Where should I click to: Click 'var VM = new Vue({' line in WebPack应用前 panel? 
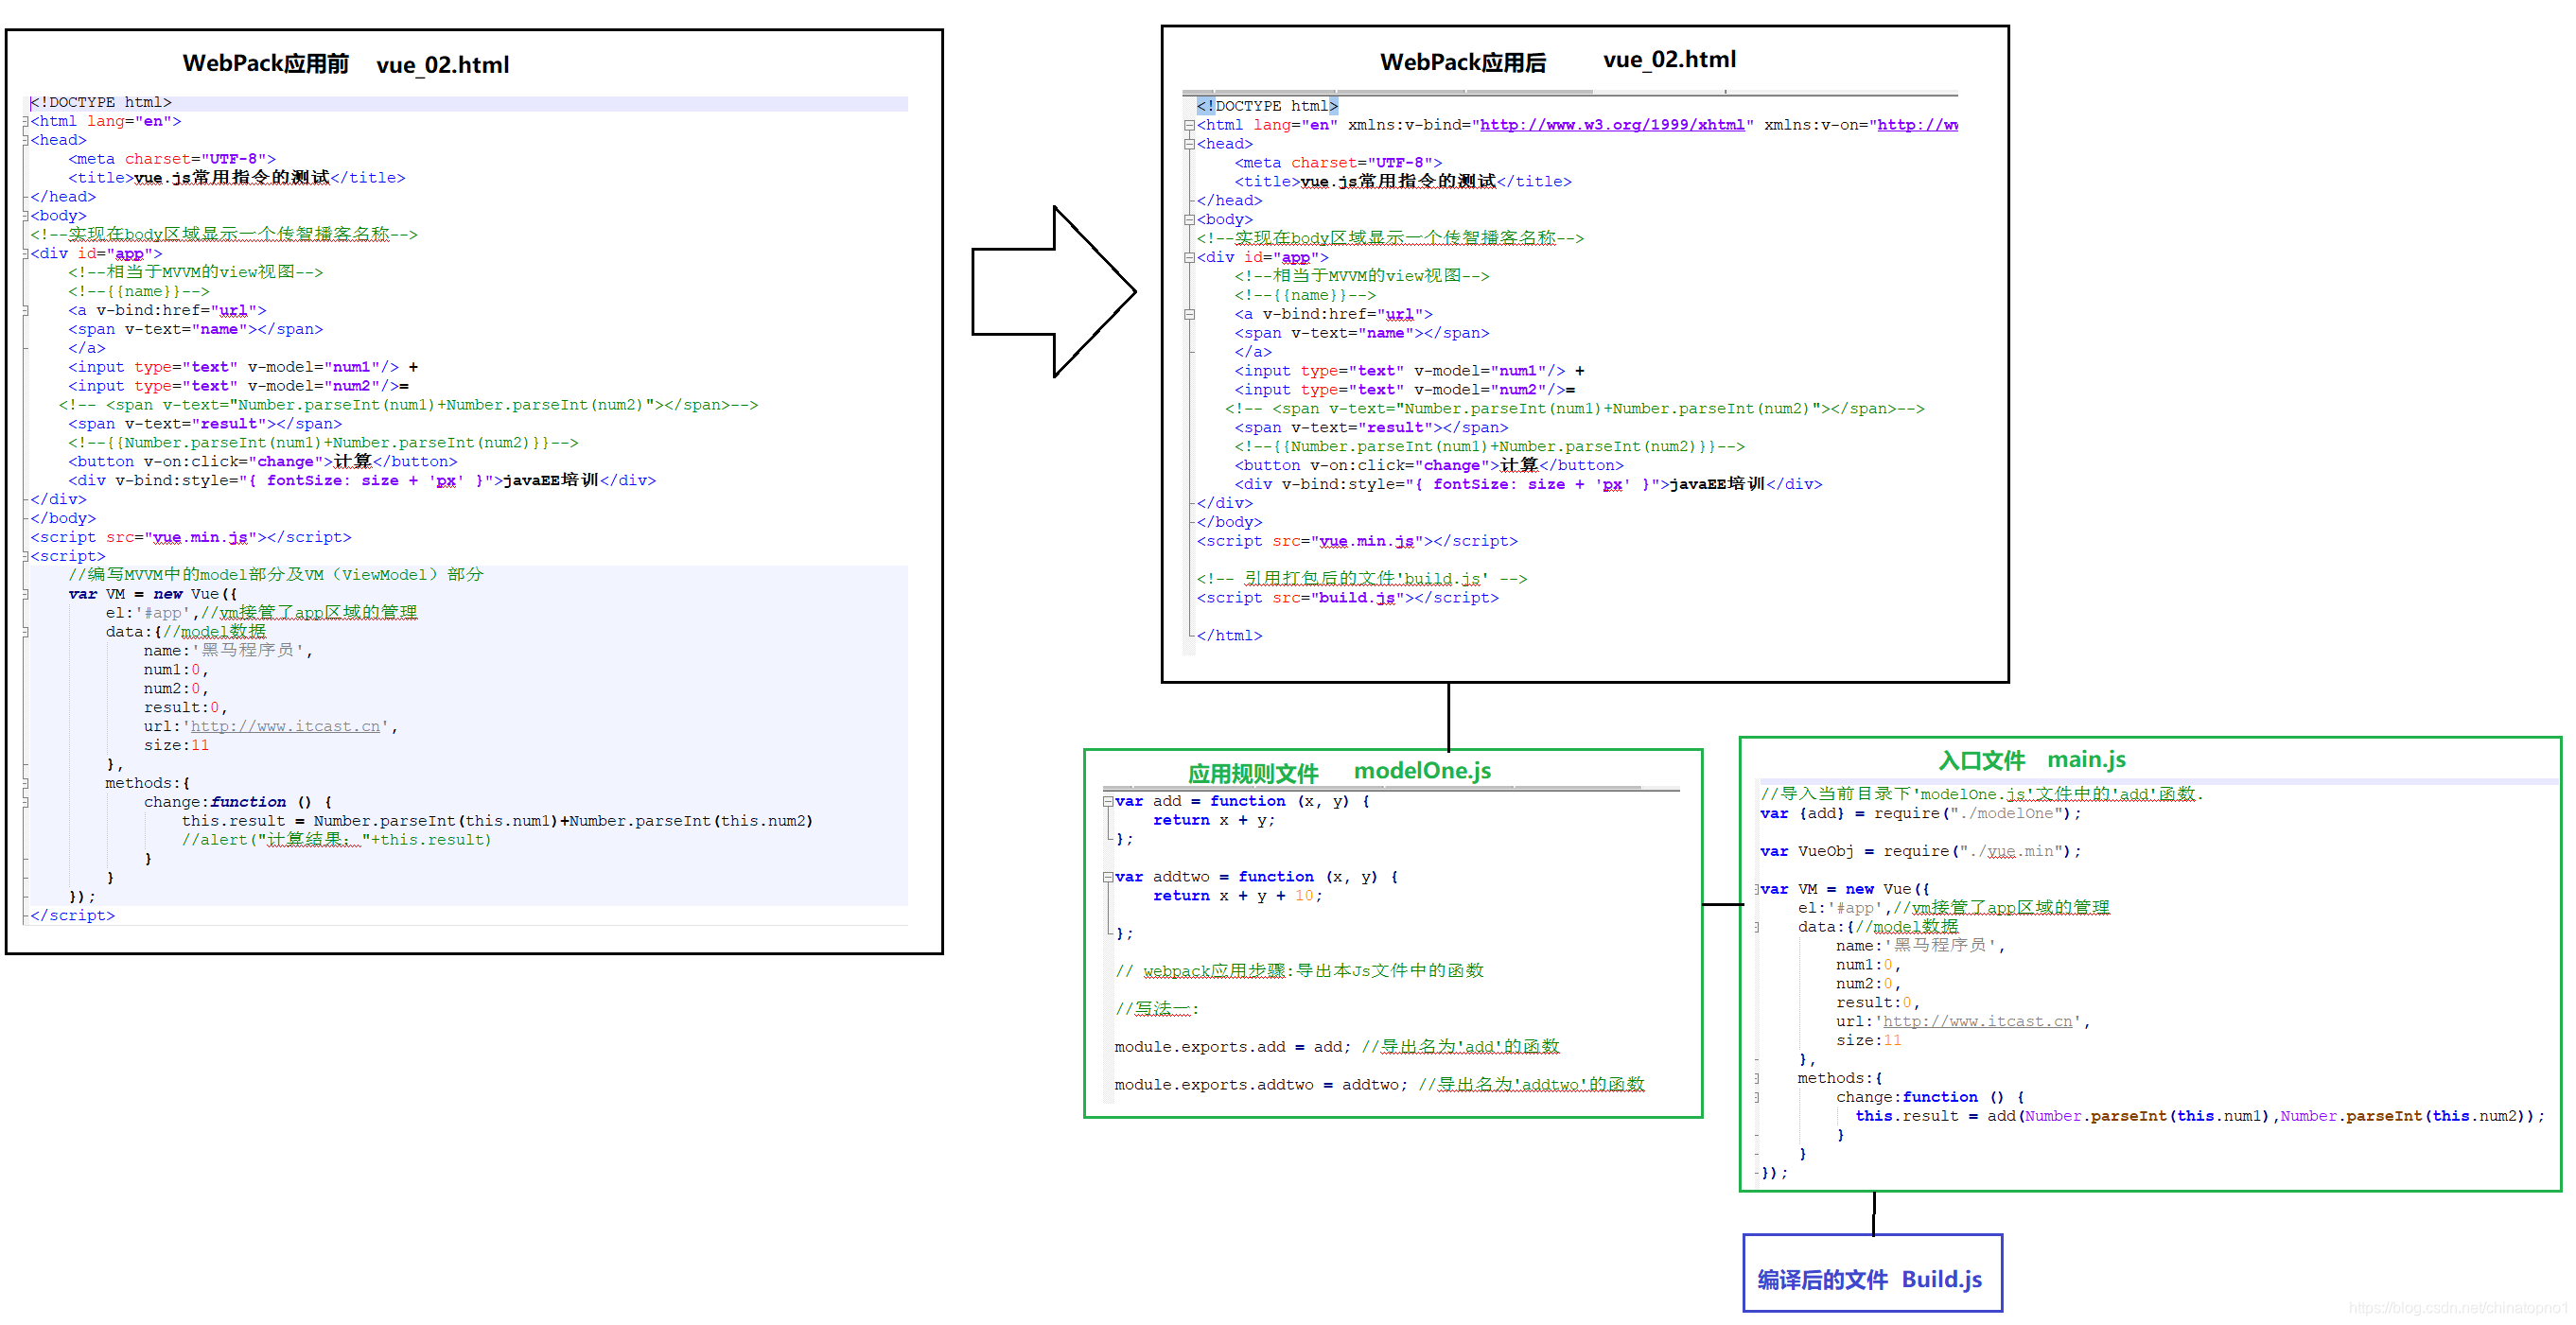pyautogui.click(x=153, y=595)
